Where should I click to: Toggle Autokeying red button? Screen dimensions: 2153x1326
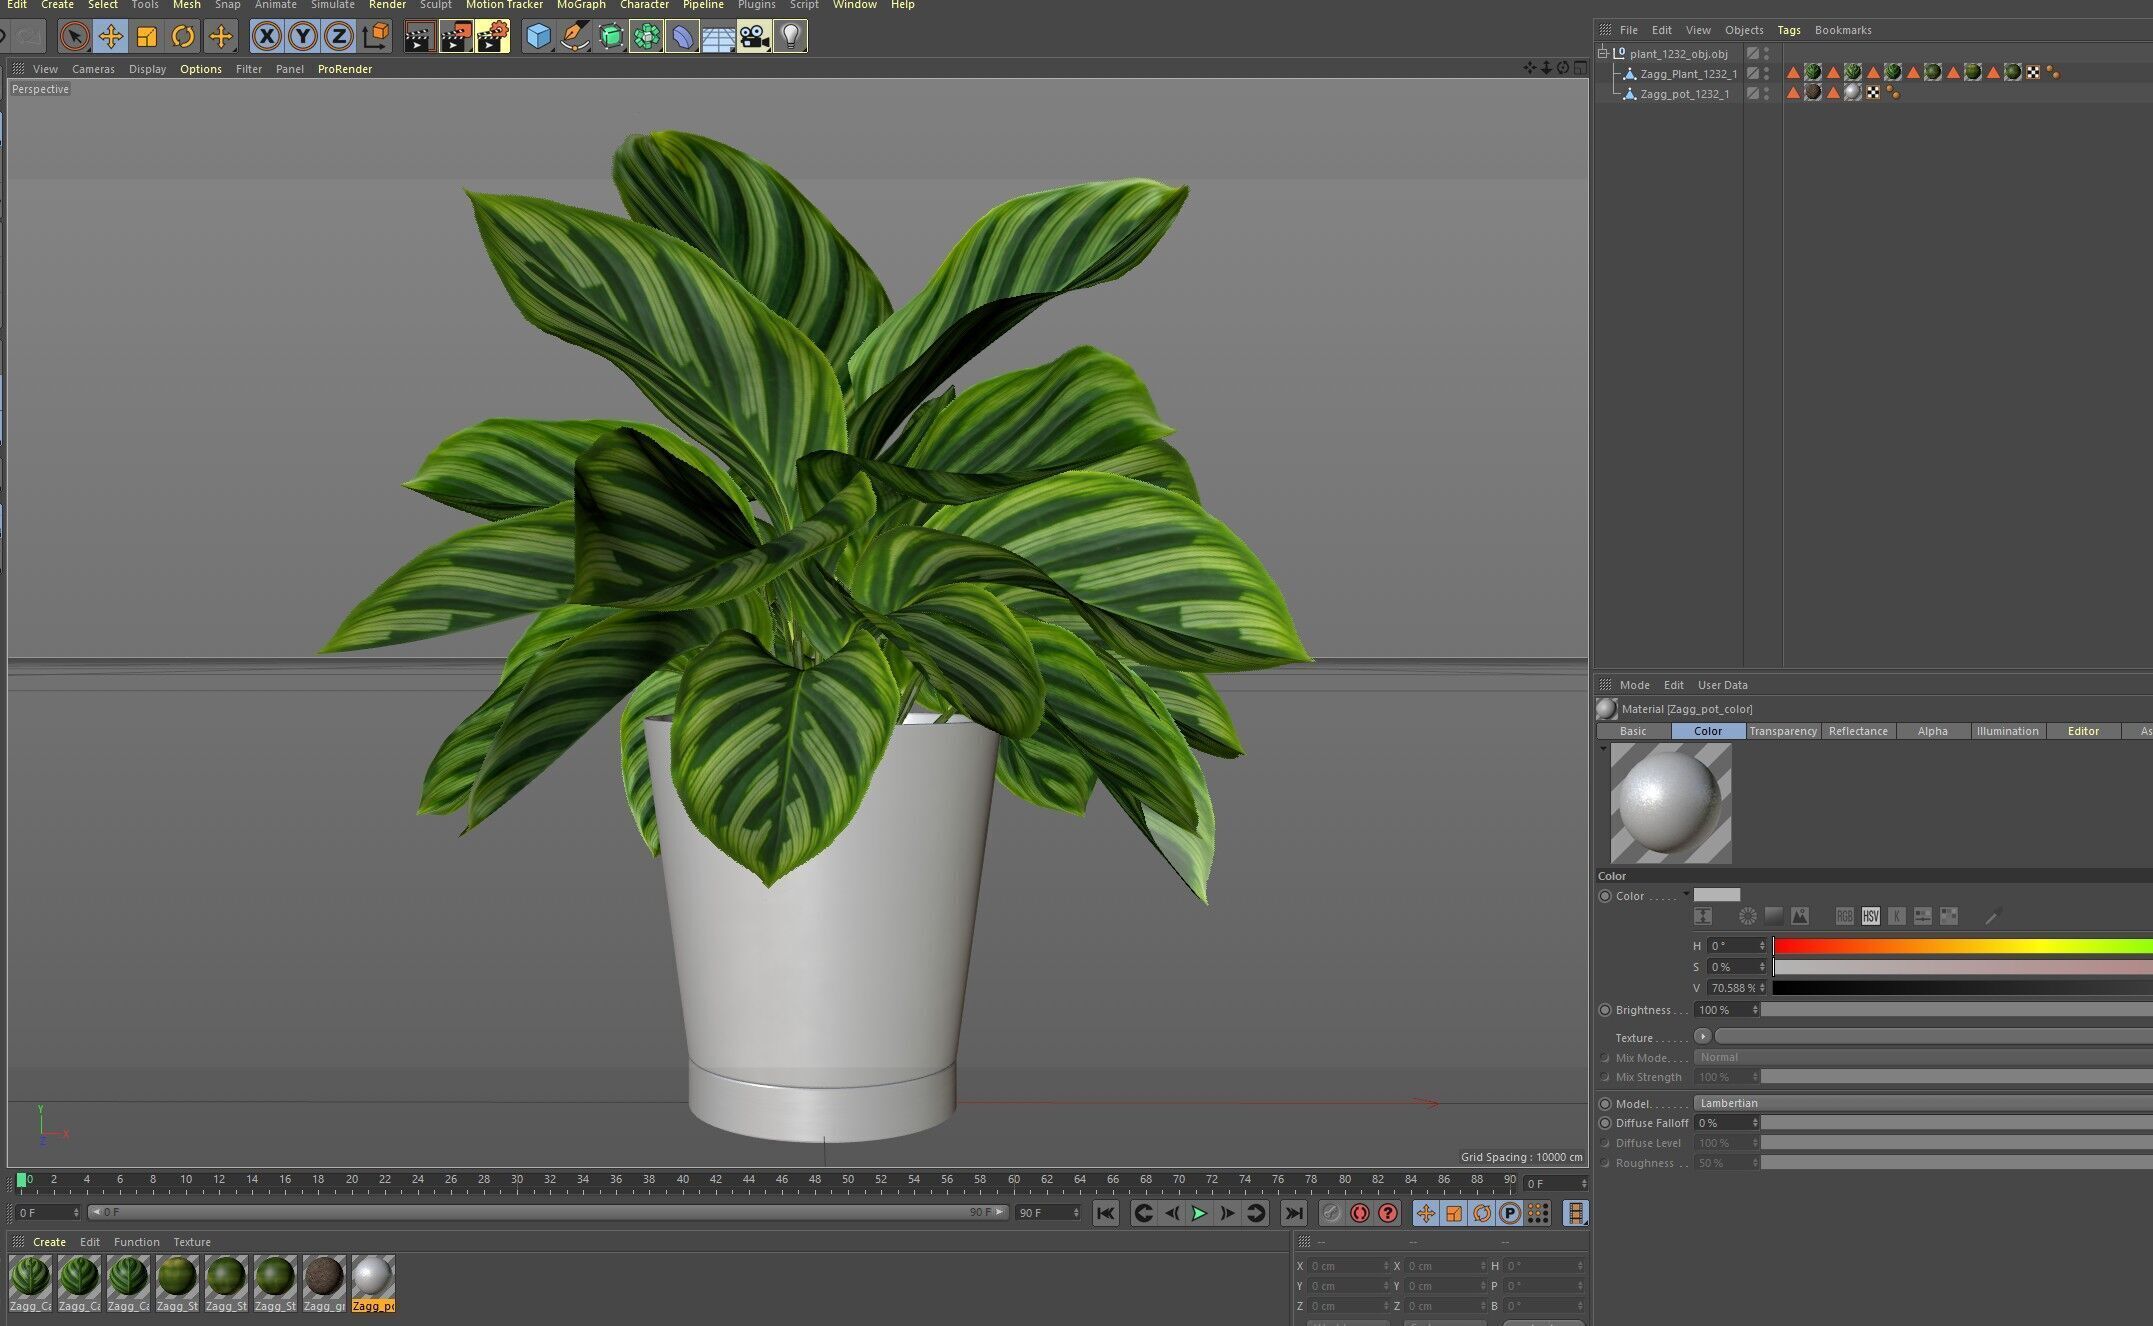1360,1213
